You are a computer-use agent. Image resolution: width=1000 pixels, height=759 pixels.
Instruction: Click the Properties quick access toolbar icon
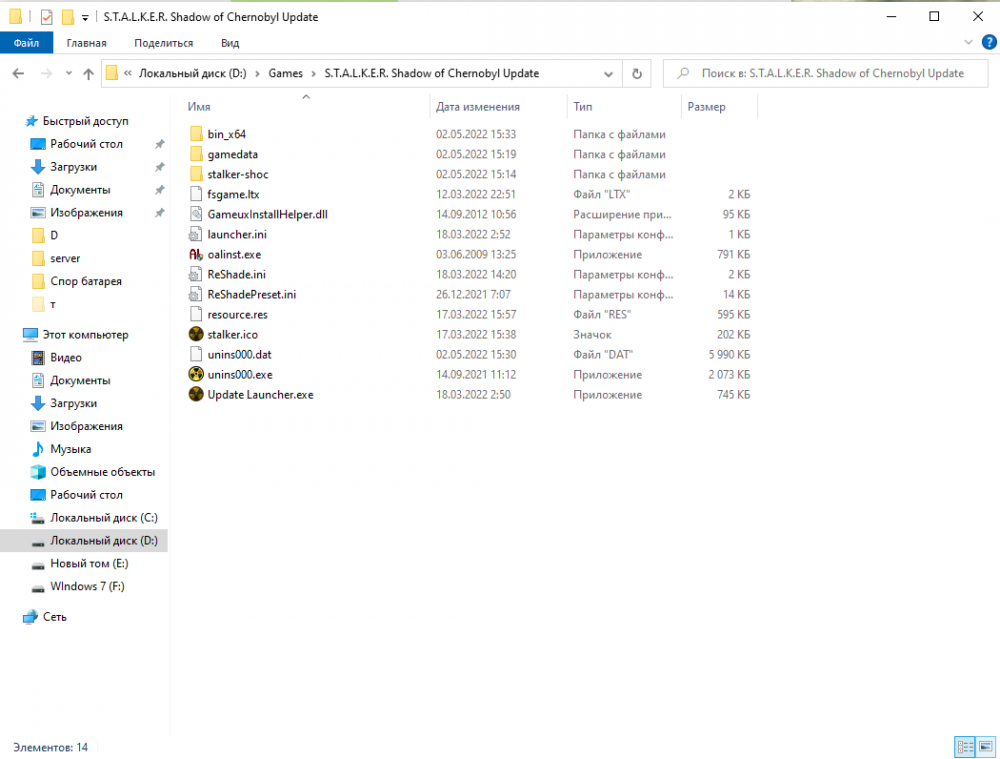click(x=46, y=17)
